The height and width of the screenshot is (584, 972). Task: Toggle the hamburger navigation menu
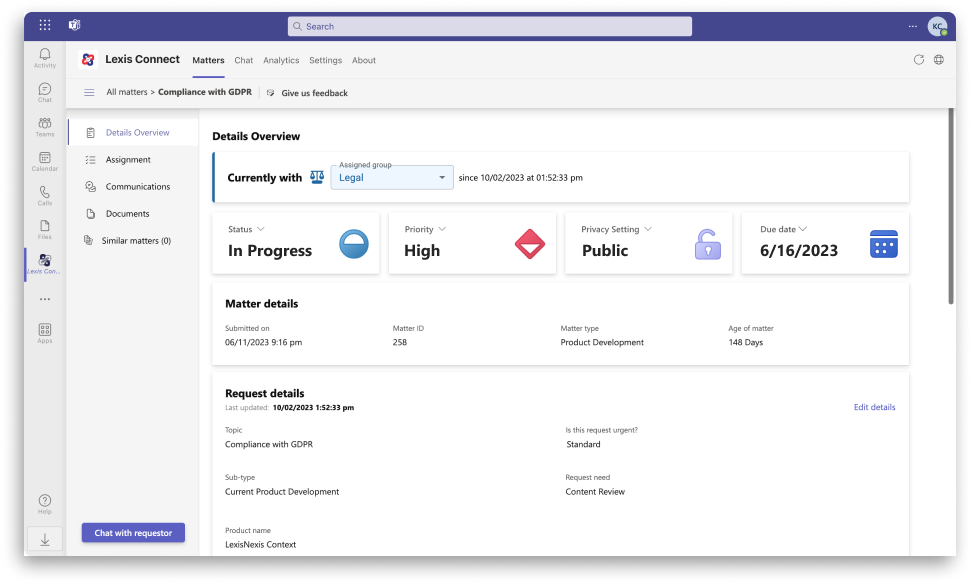[x=89, y=92]
